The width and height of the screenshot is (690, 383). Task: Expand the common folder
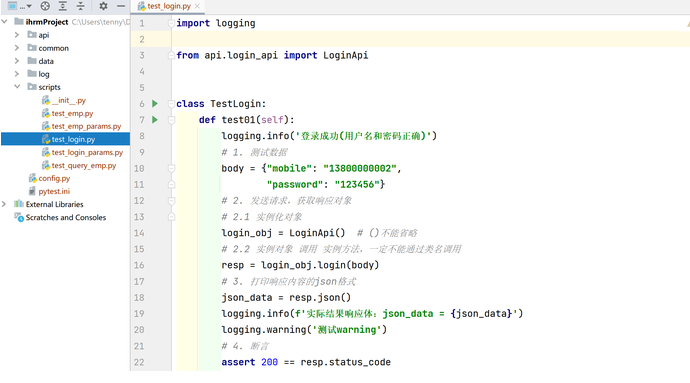click(17, 48)
